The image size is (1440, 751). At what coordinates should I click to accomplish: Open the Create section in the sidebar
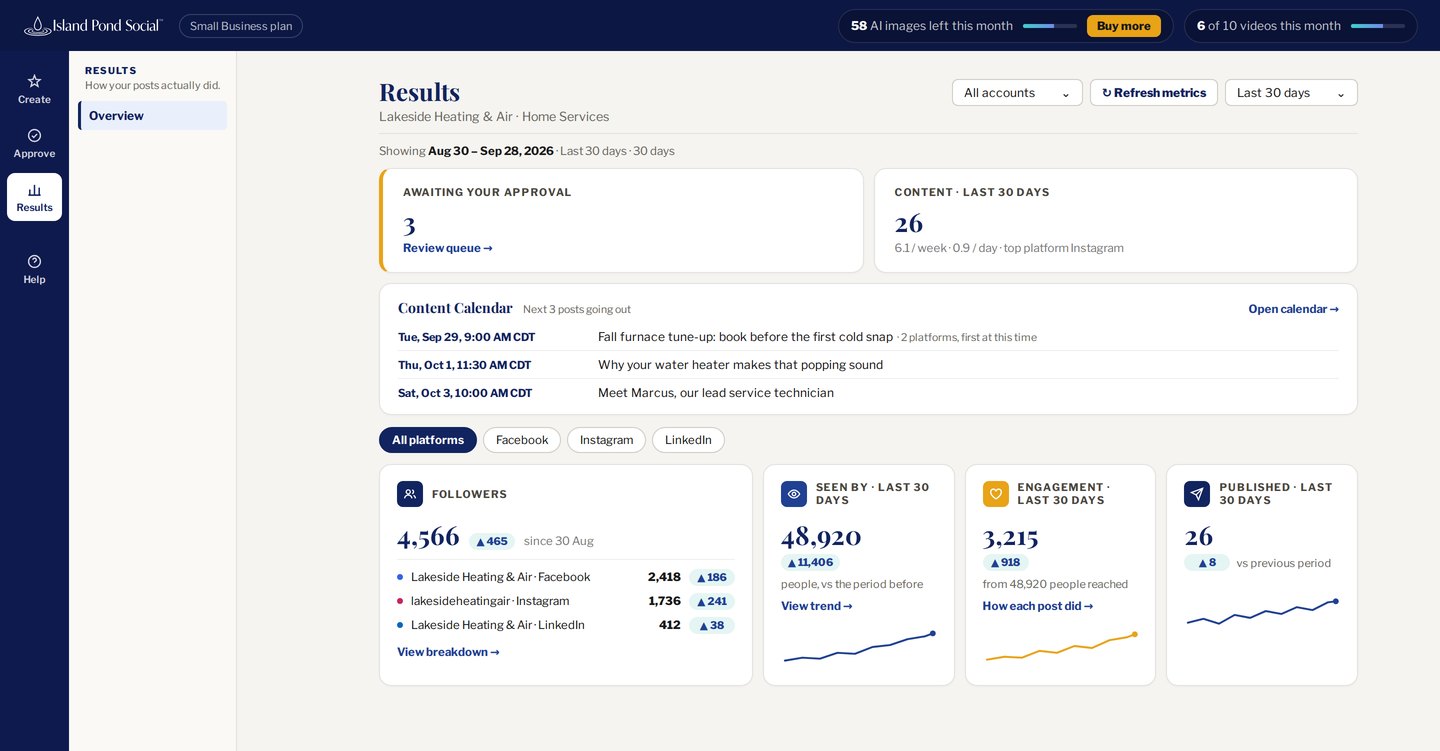click(x=34, y=89)
